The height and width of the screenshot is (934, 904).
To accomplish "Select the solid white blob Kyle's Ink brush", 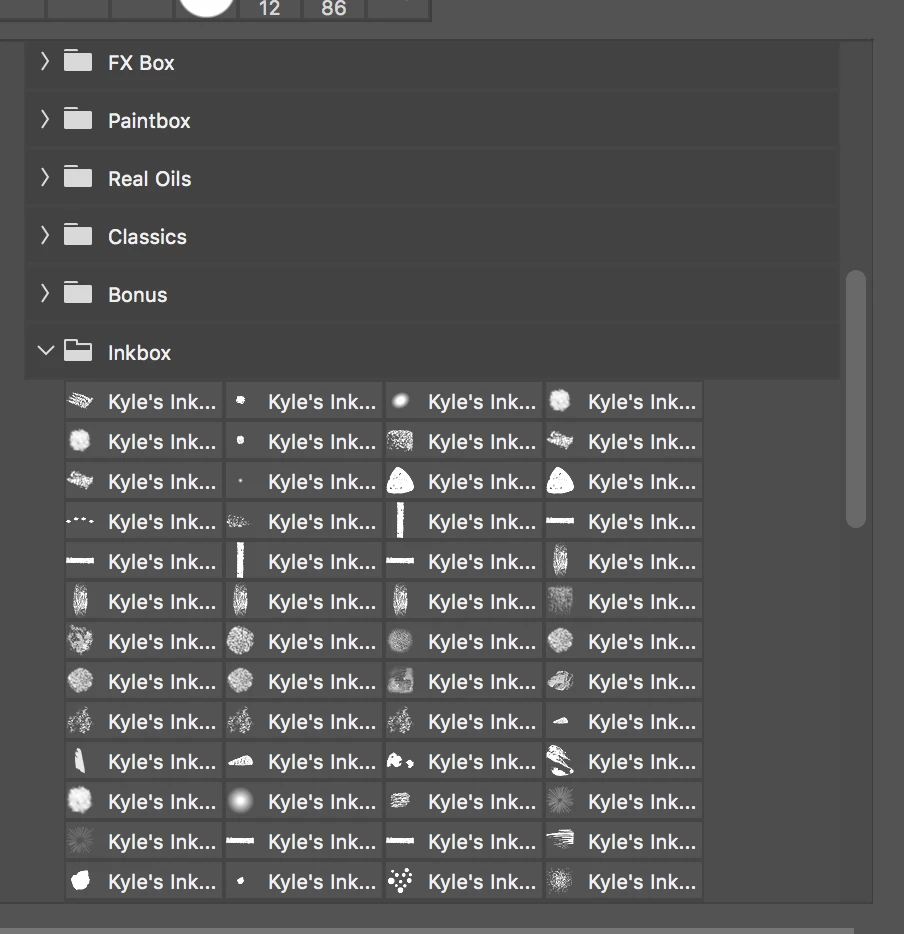I will click(x=144, y=881).
